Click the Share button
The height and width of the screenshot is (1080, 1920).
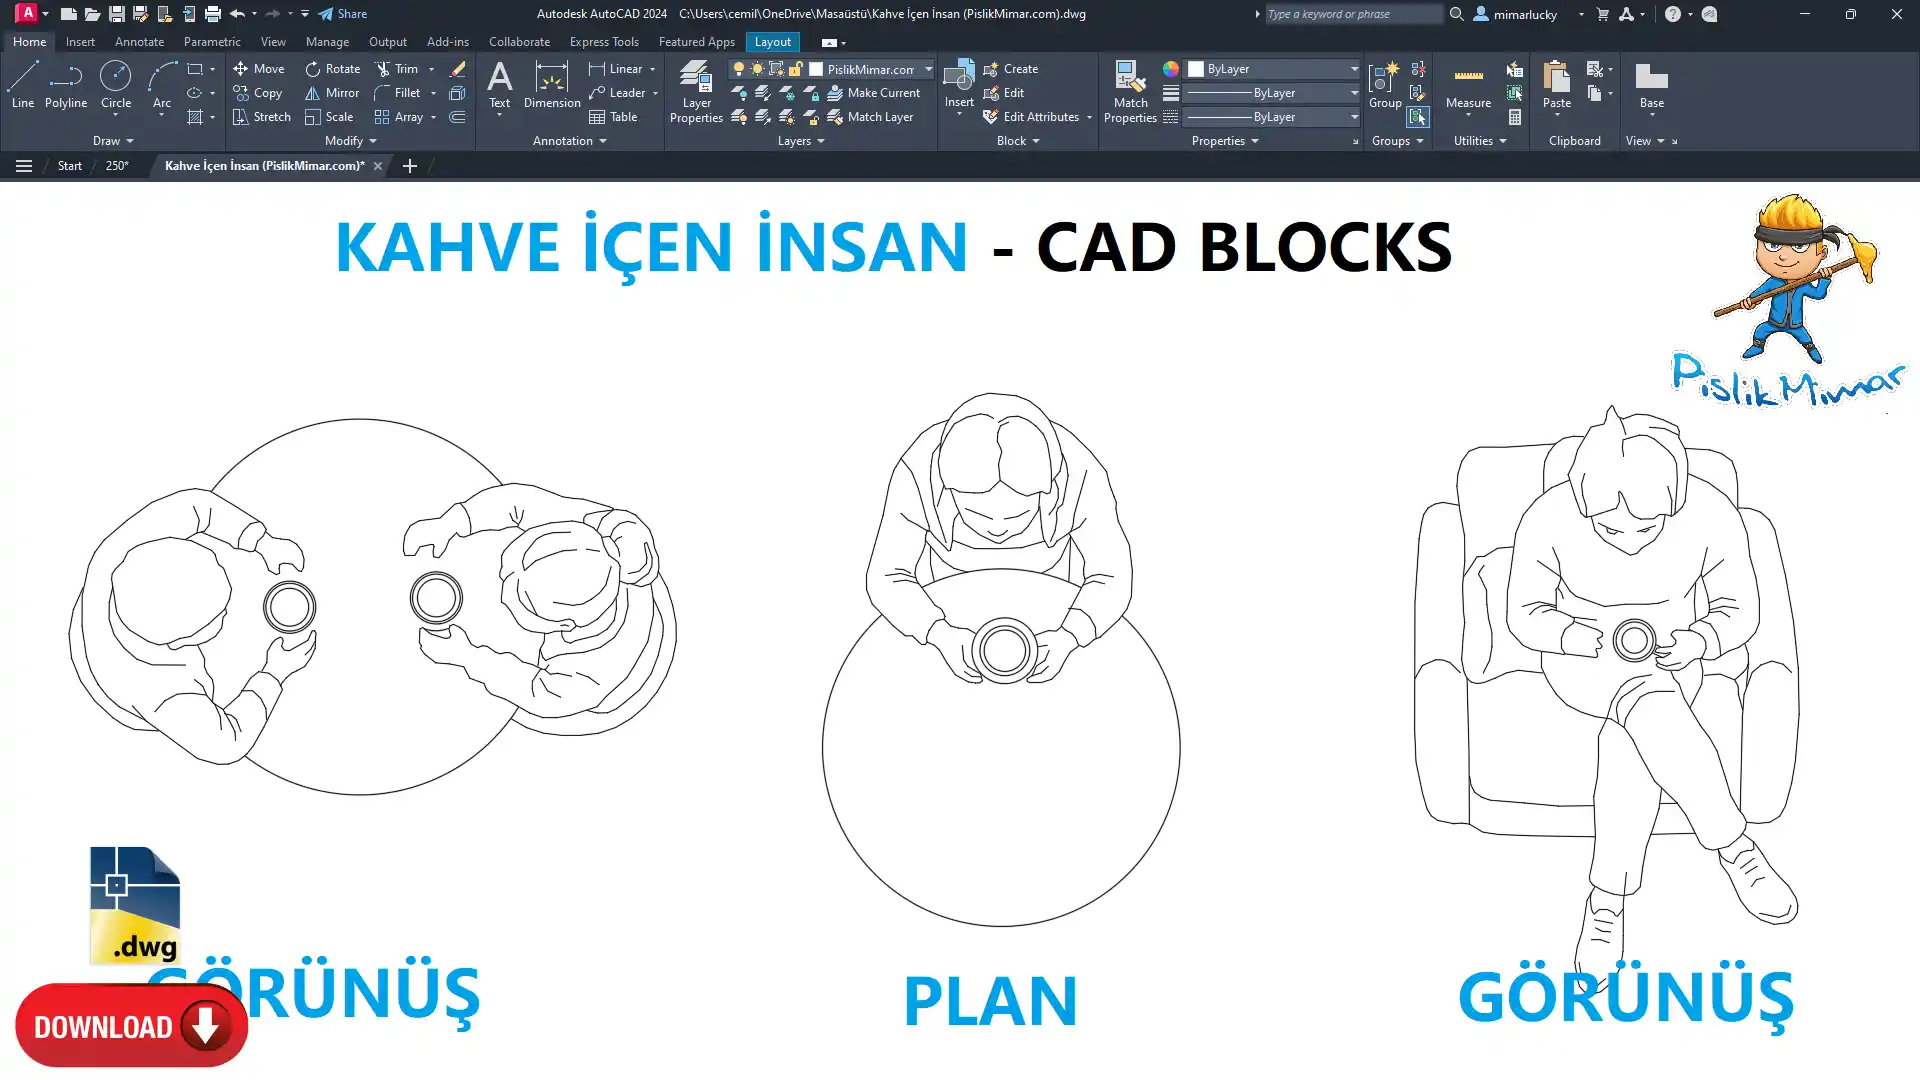(343, 14)
